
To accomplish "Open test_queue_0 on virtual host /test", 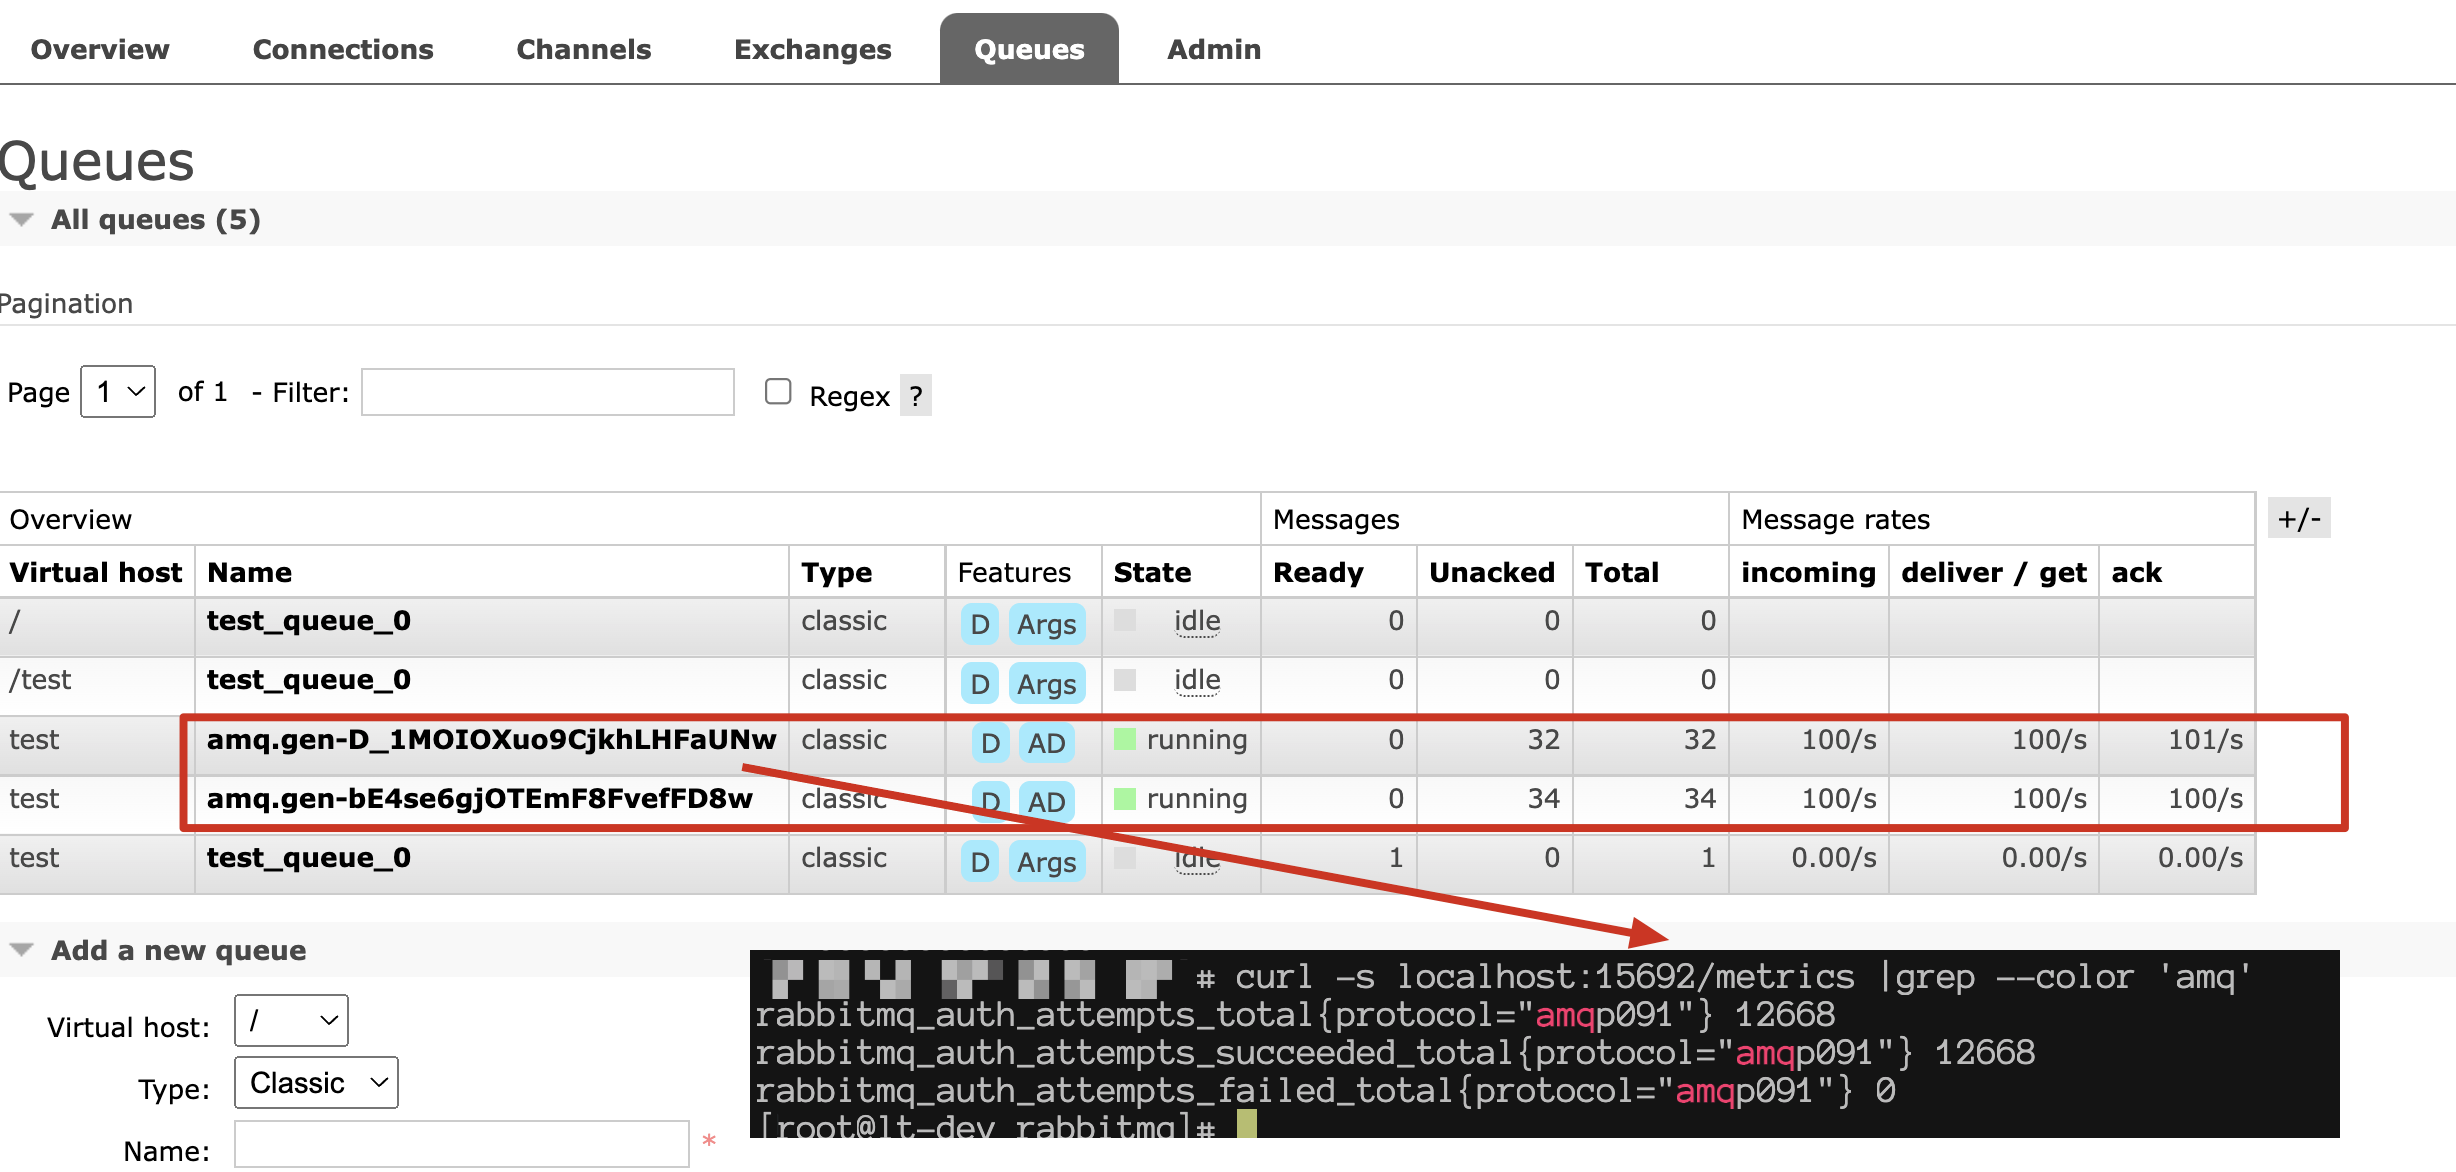I will 309,680.
